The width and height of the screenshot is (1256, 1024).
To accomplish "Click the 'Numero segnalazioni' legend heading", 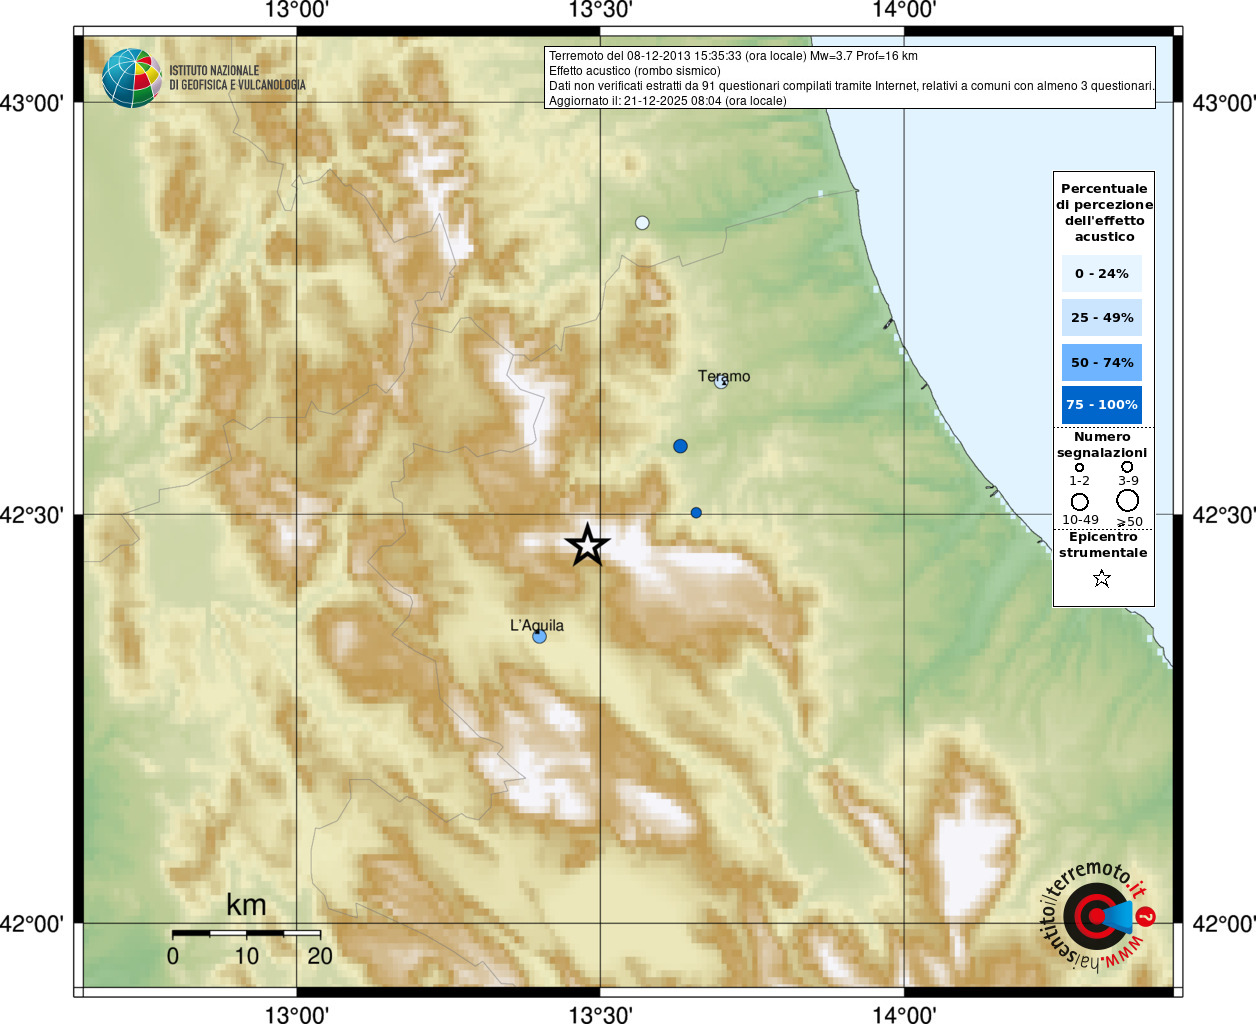I will [x=1102, y=445].
